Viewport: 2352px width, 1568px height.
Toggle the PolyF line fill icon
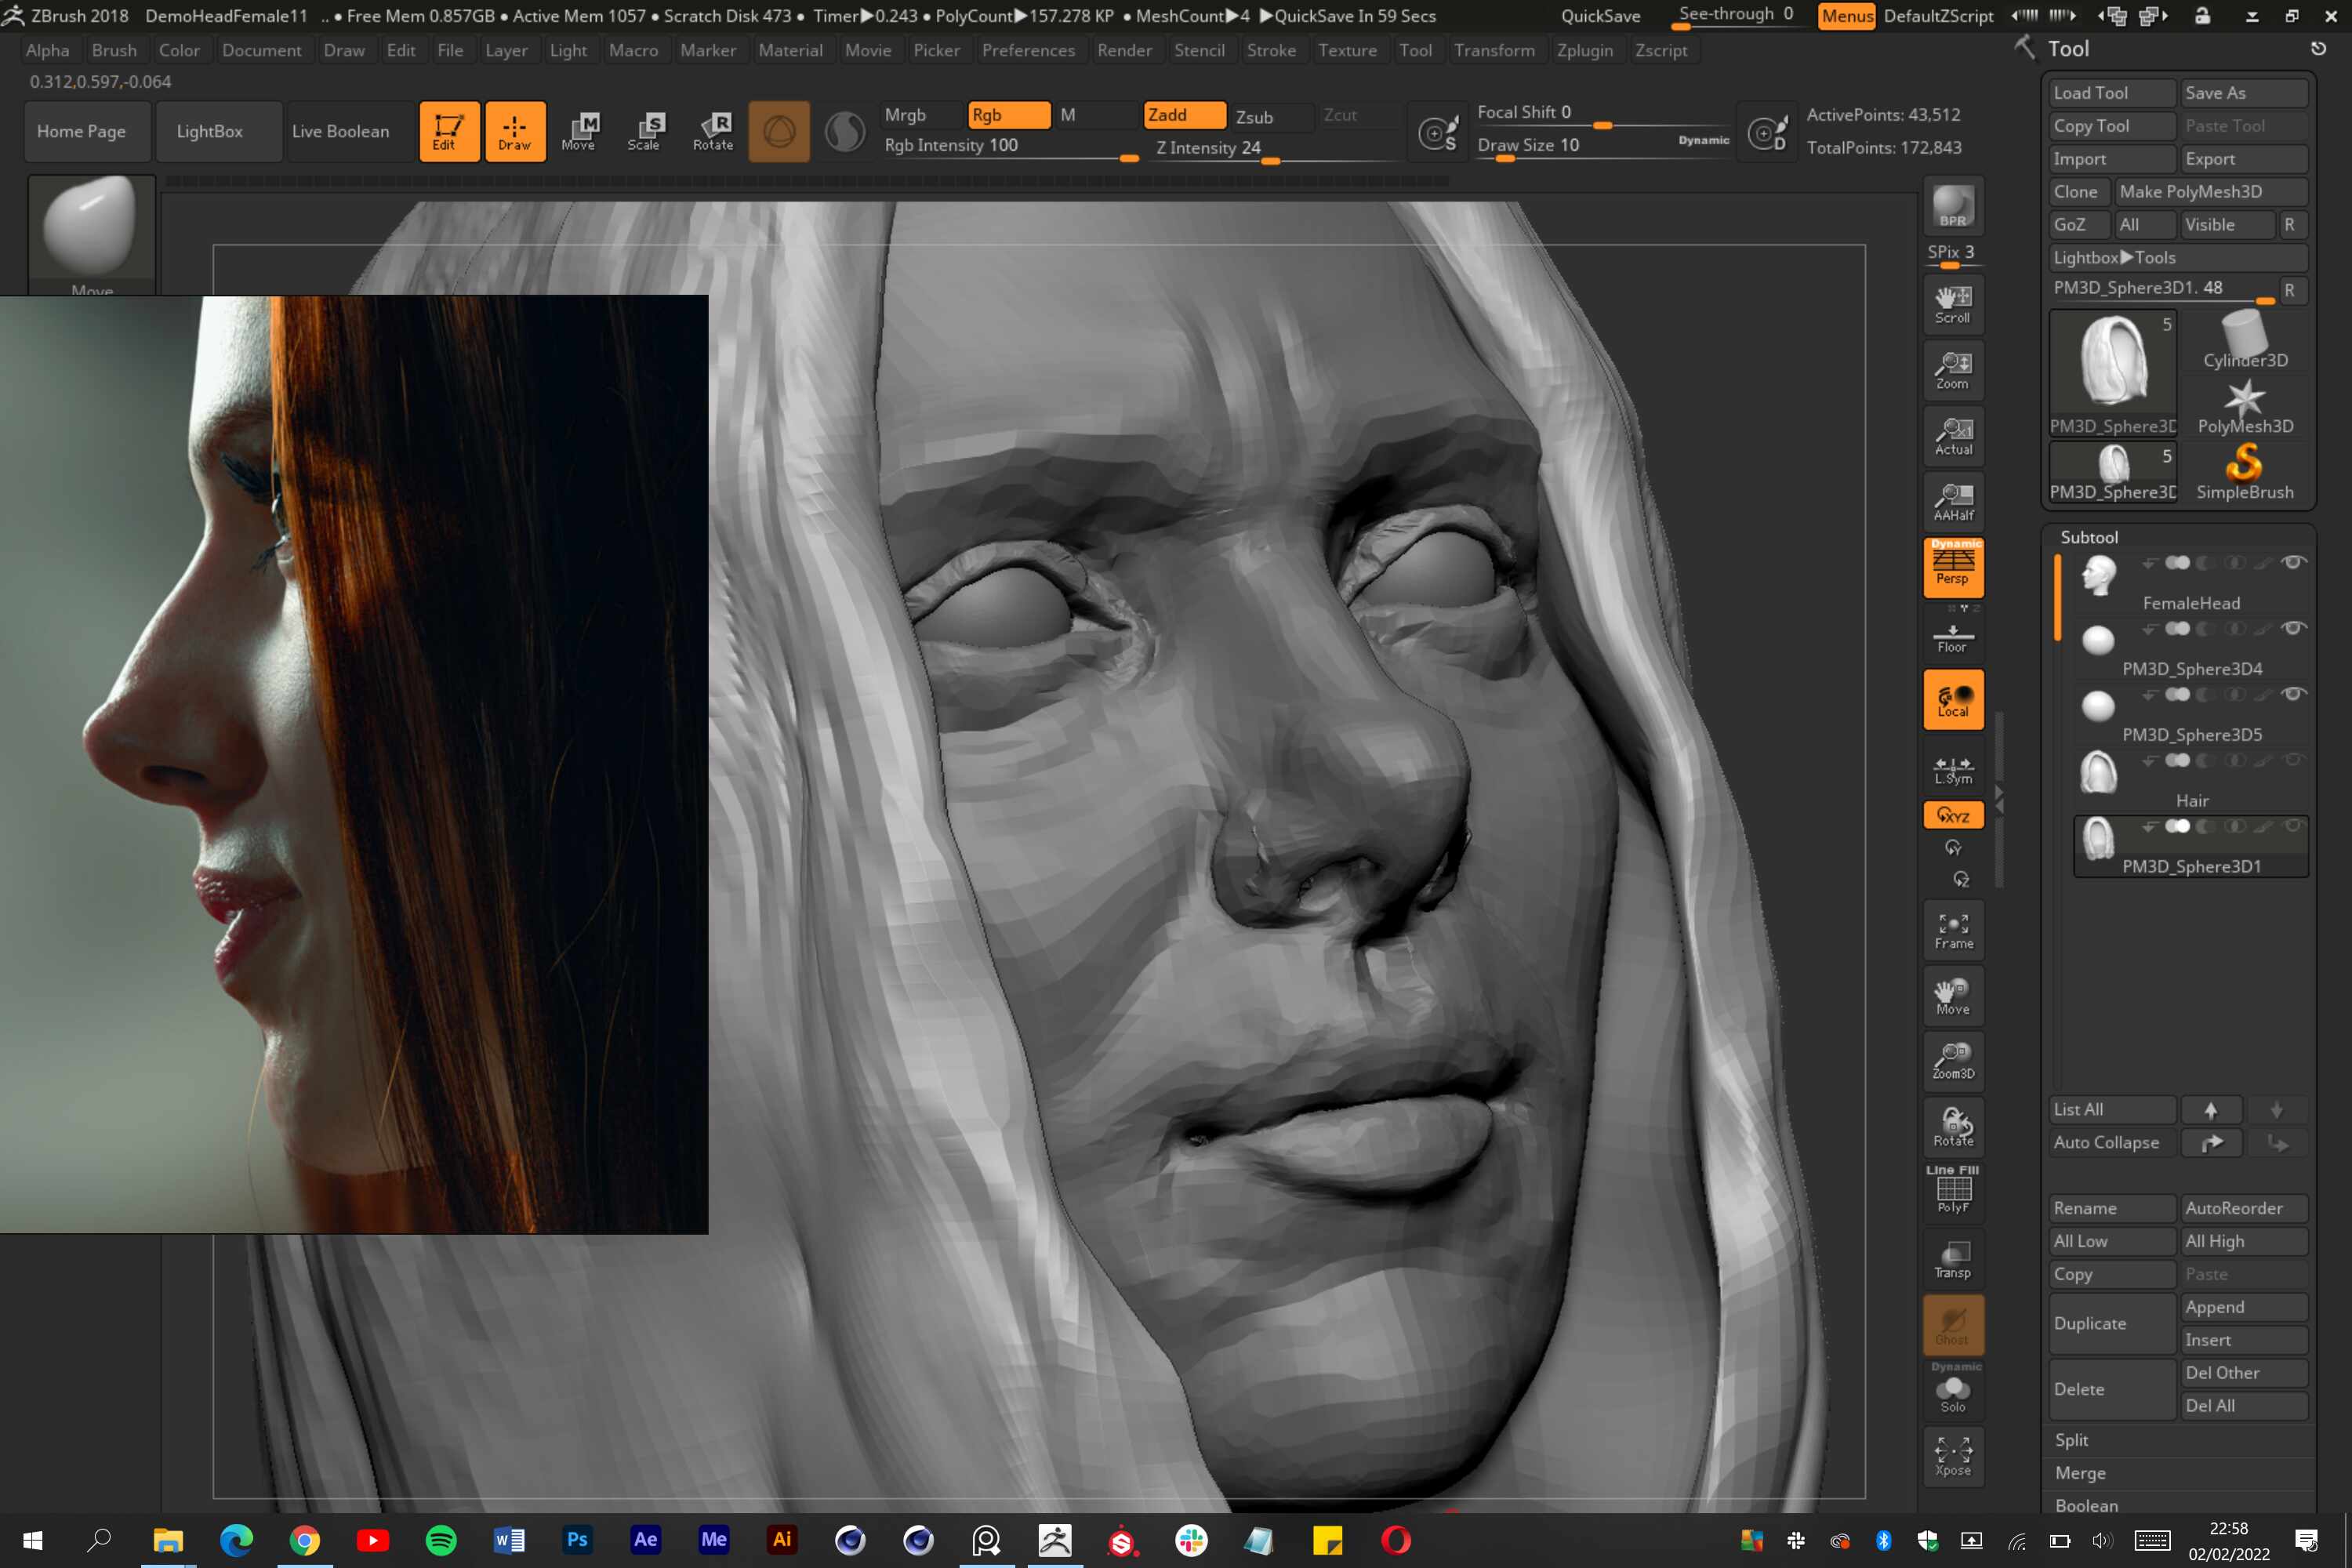pos(1952,1190)
